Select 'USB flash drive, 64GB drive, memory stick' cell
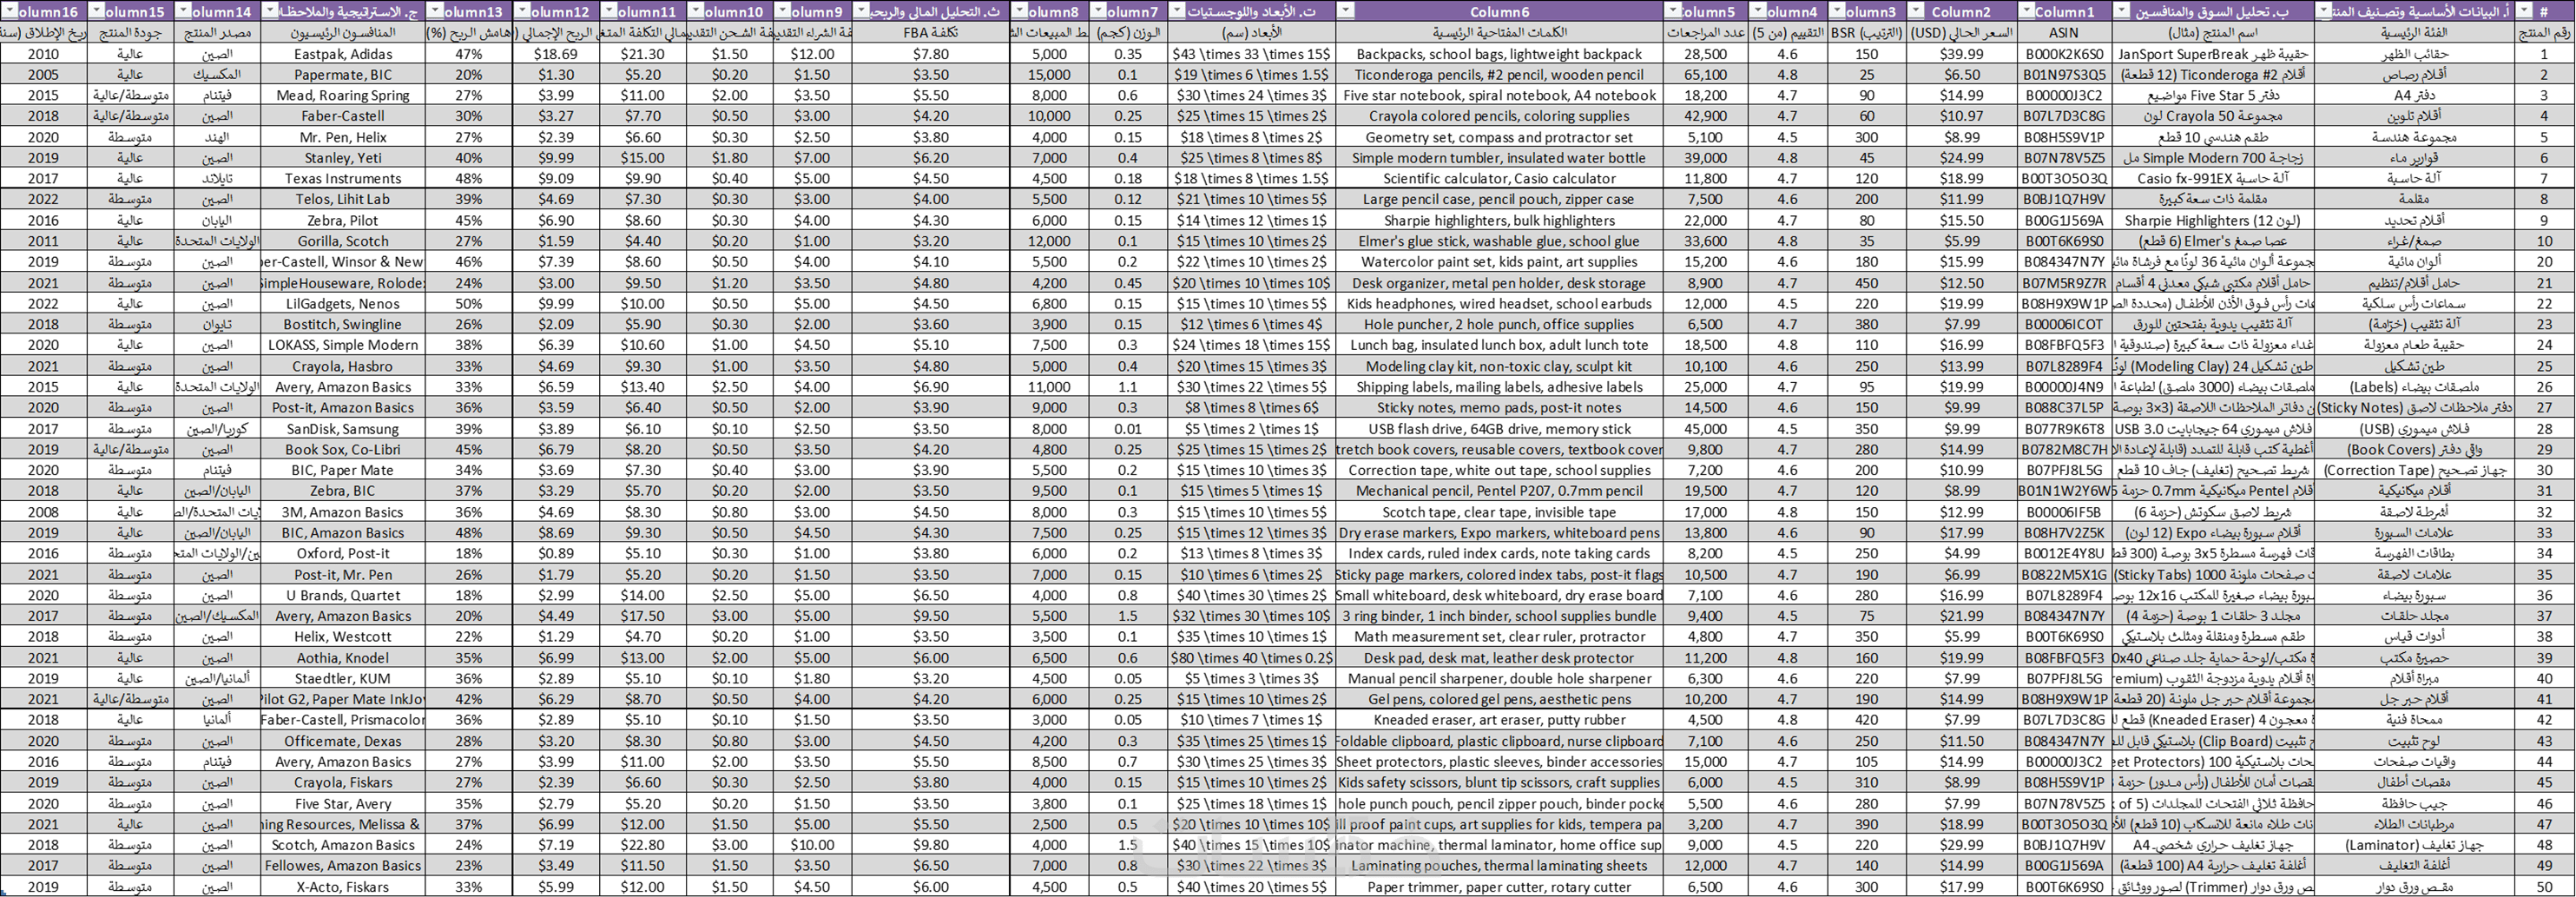 [x=1498, y=429]
